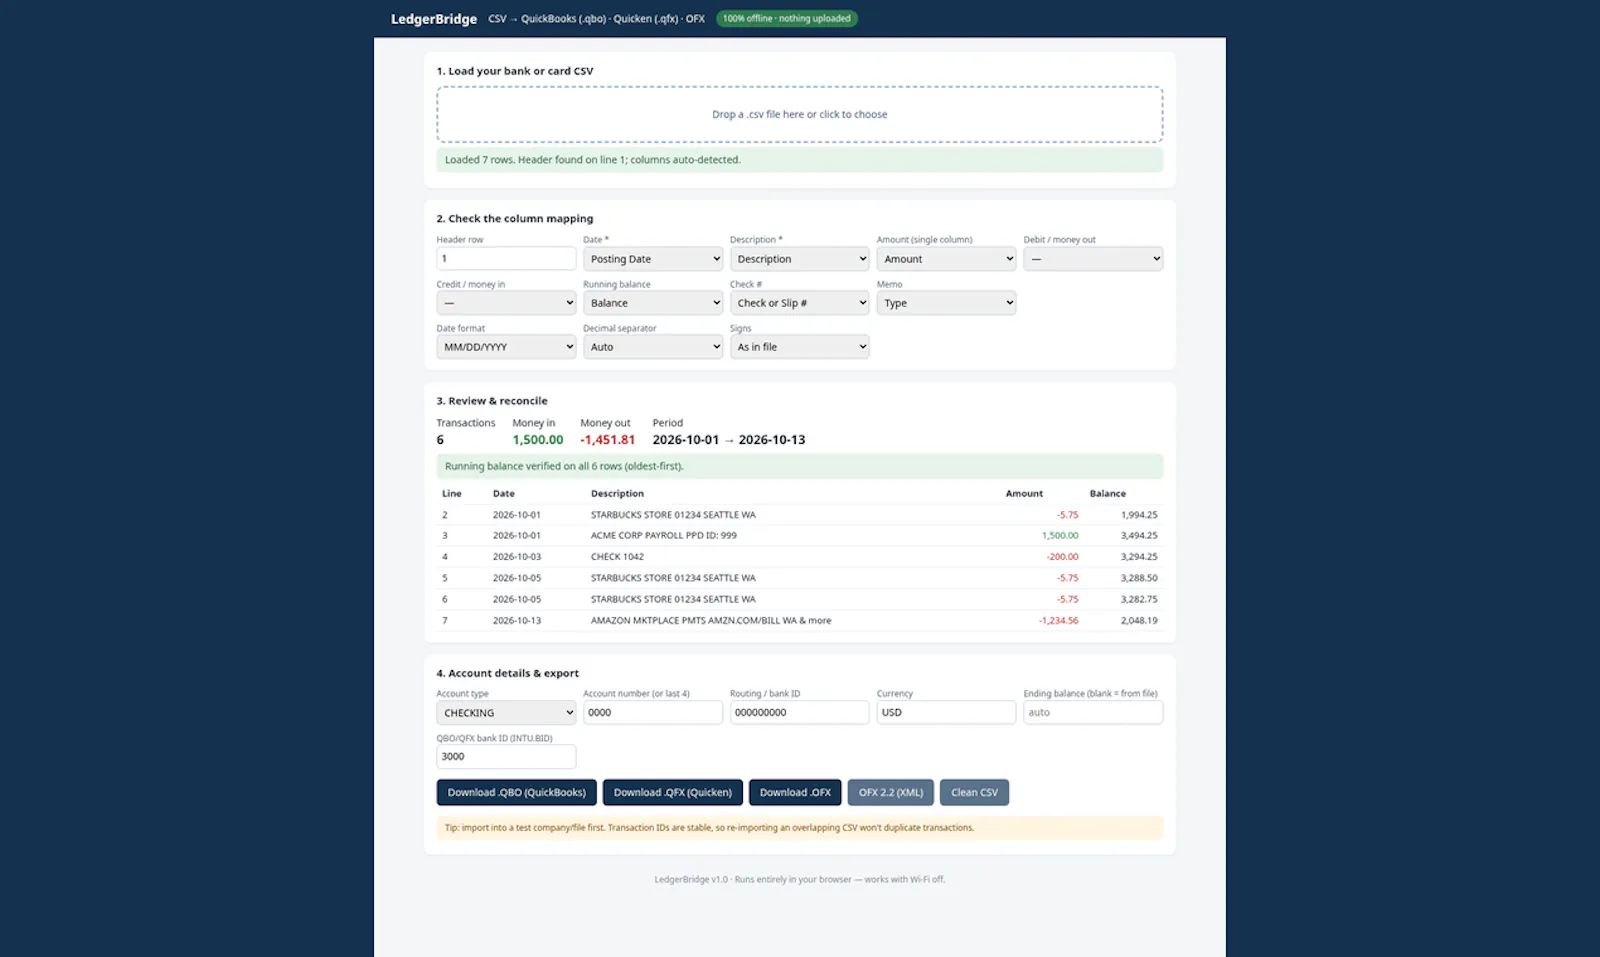Focus the Currency input field
1600x957 pixels.
946,713
